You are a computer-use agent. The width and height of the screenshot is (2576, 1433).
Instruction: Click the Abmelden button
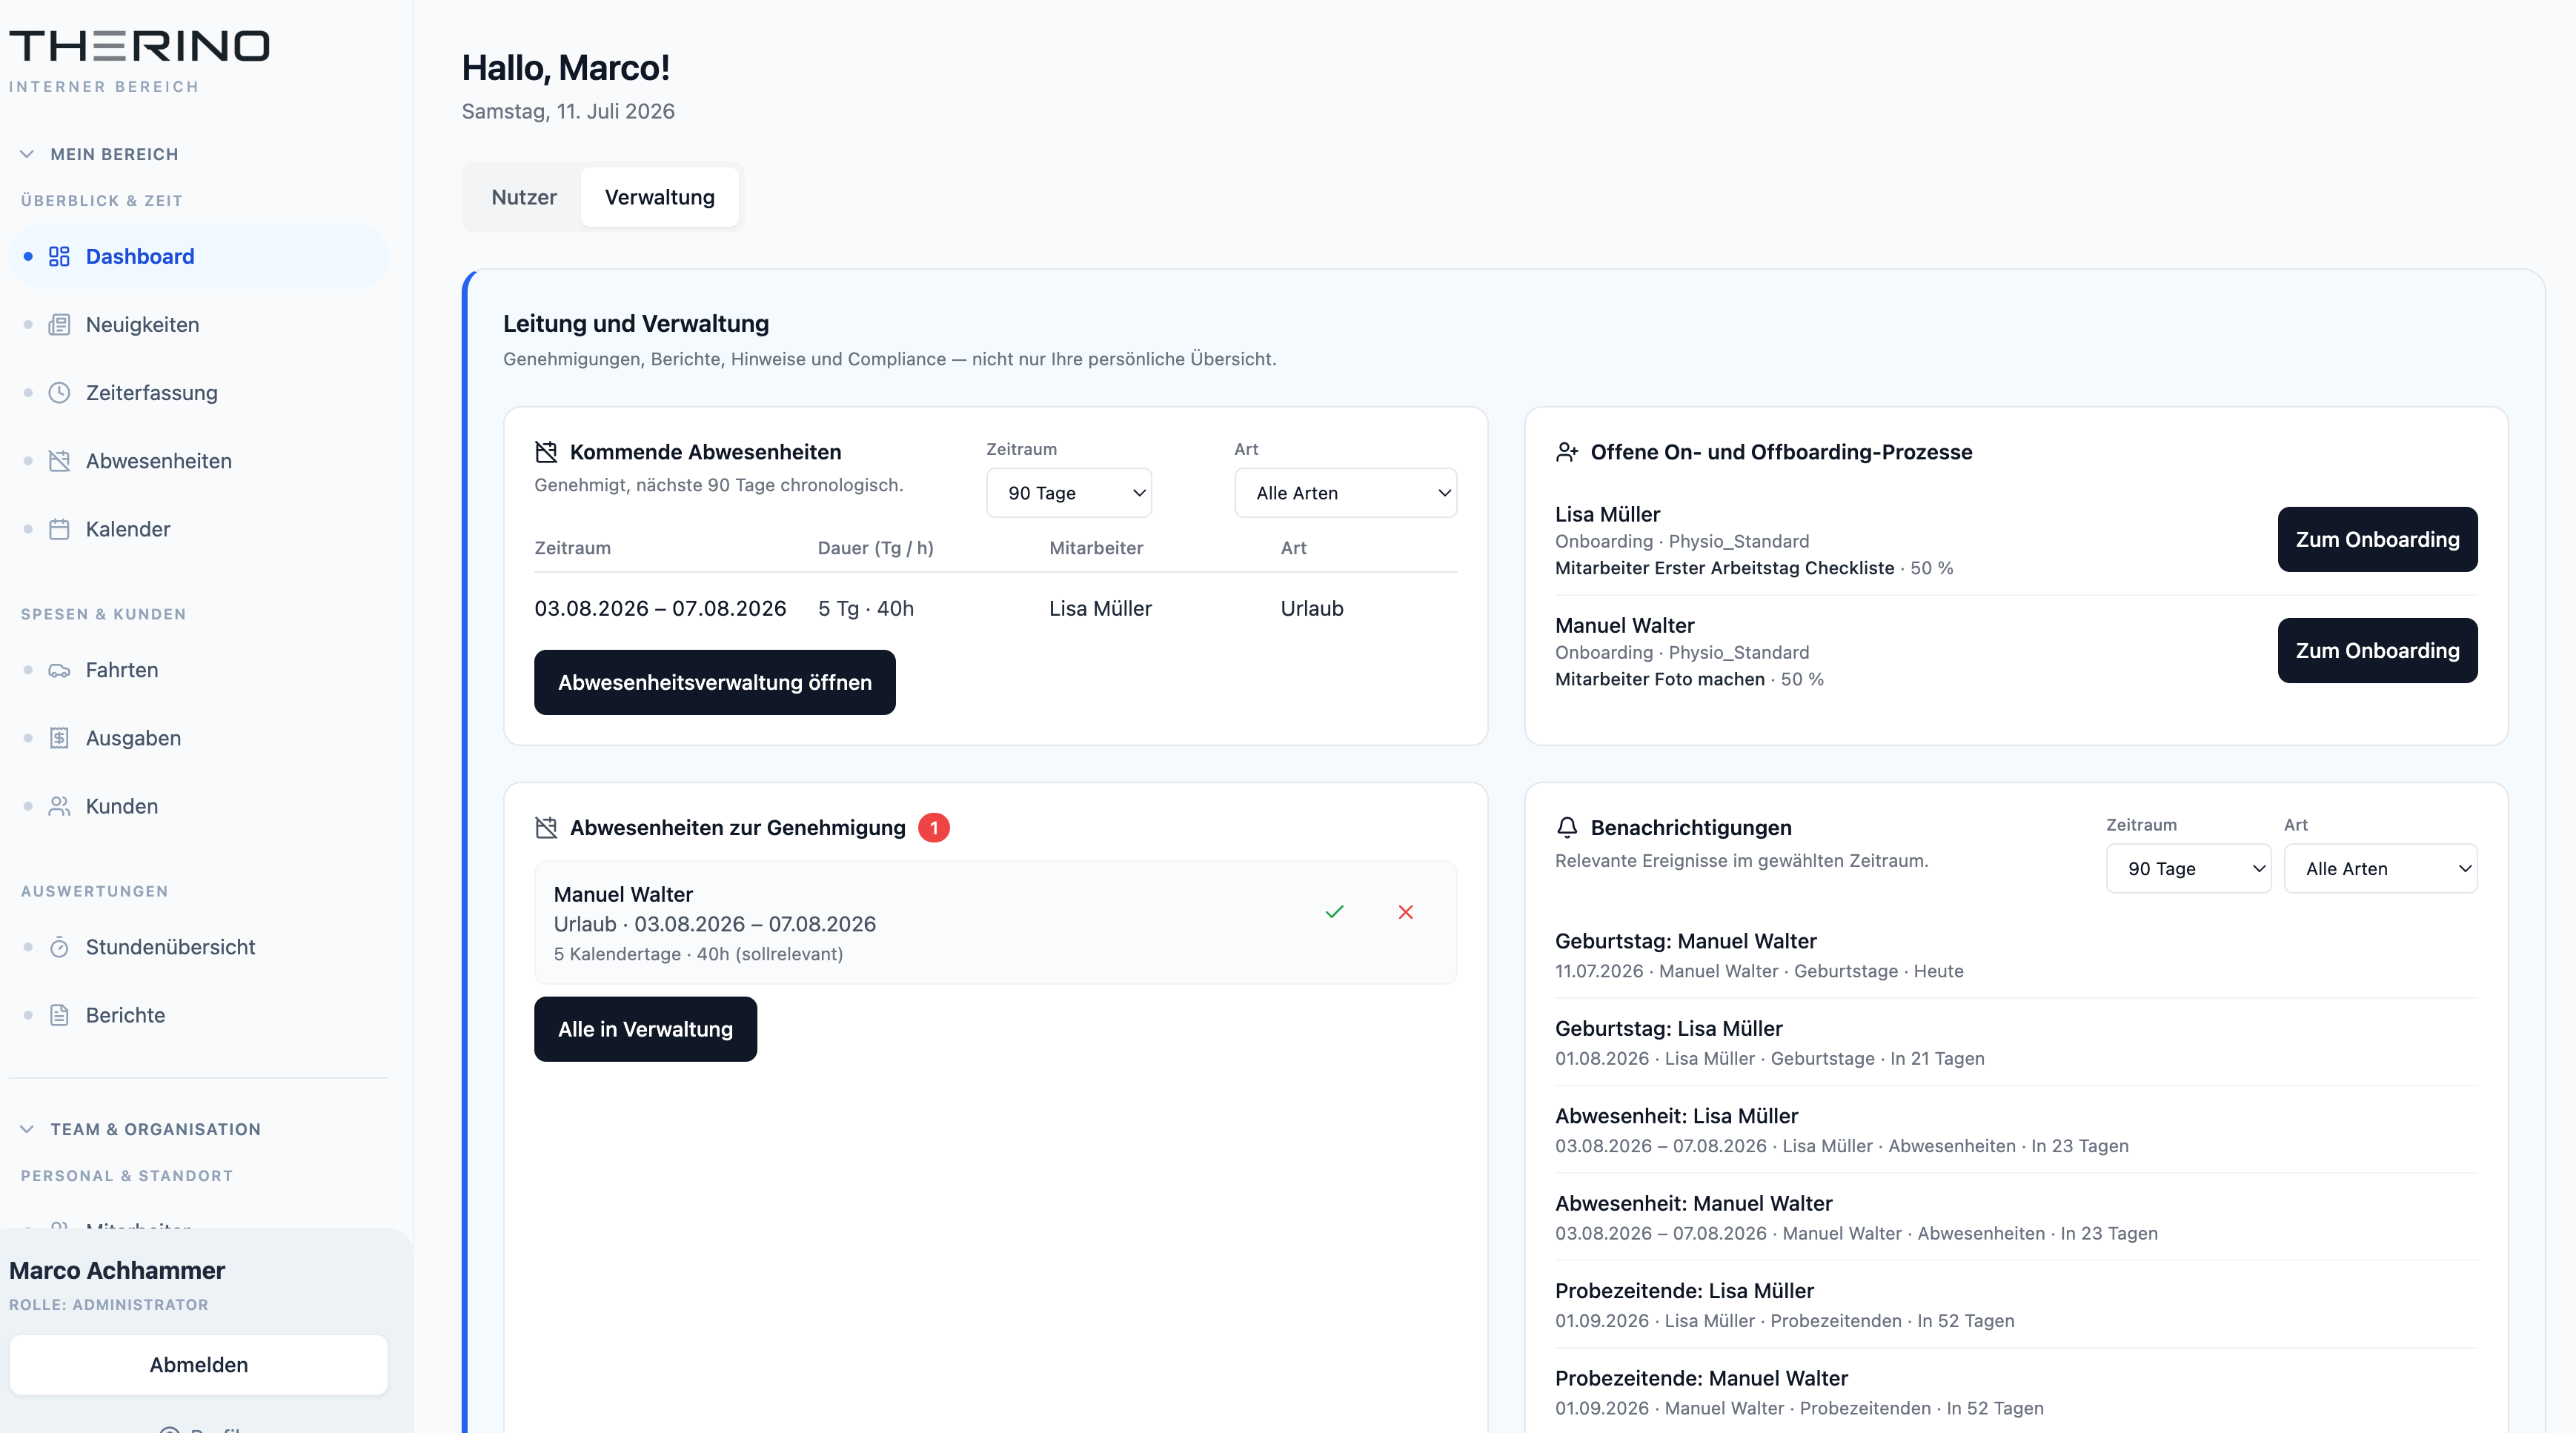199,1364
